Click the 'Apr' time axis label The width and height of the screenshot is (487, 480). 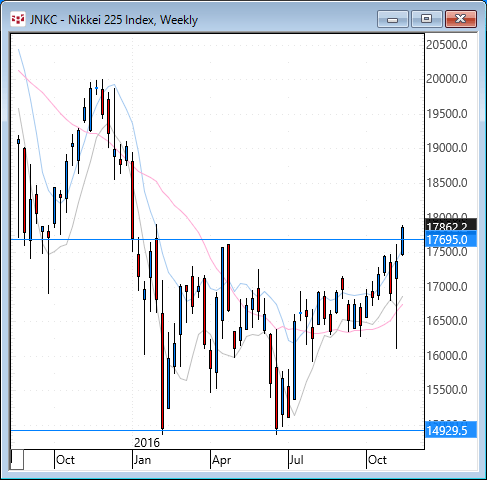222,460
